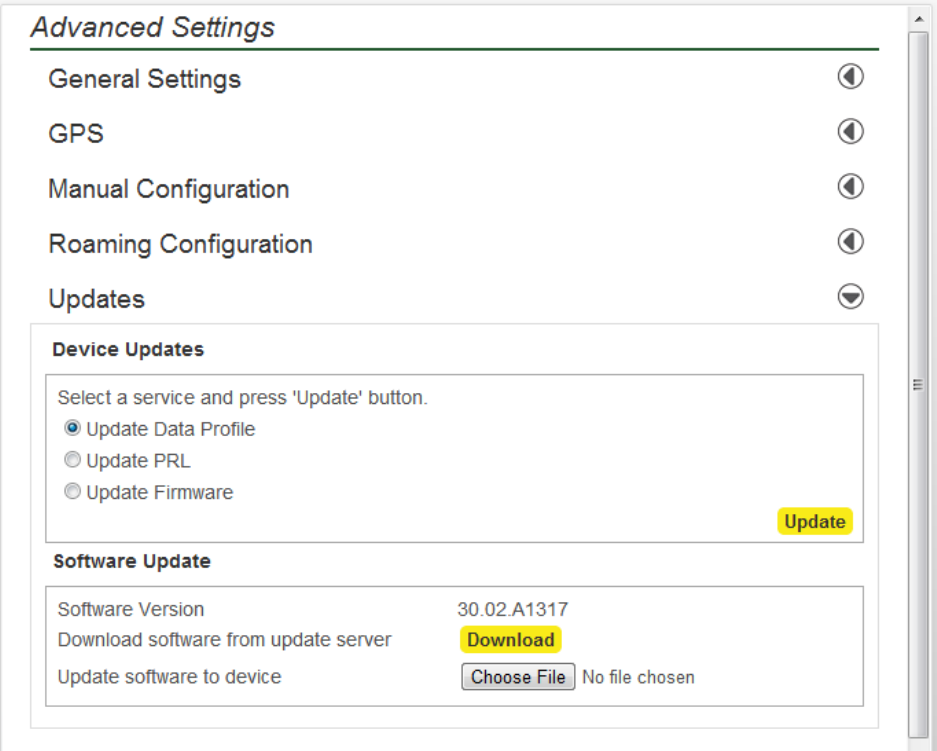This screenshot has height=751, width=937.
Task: Click the yellow Download button
Action: coord(511,640)
